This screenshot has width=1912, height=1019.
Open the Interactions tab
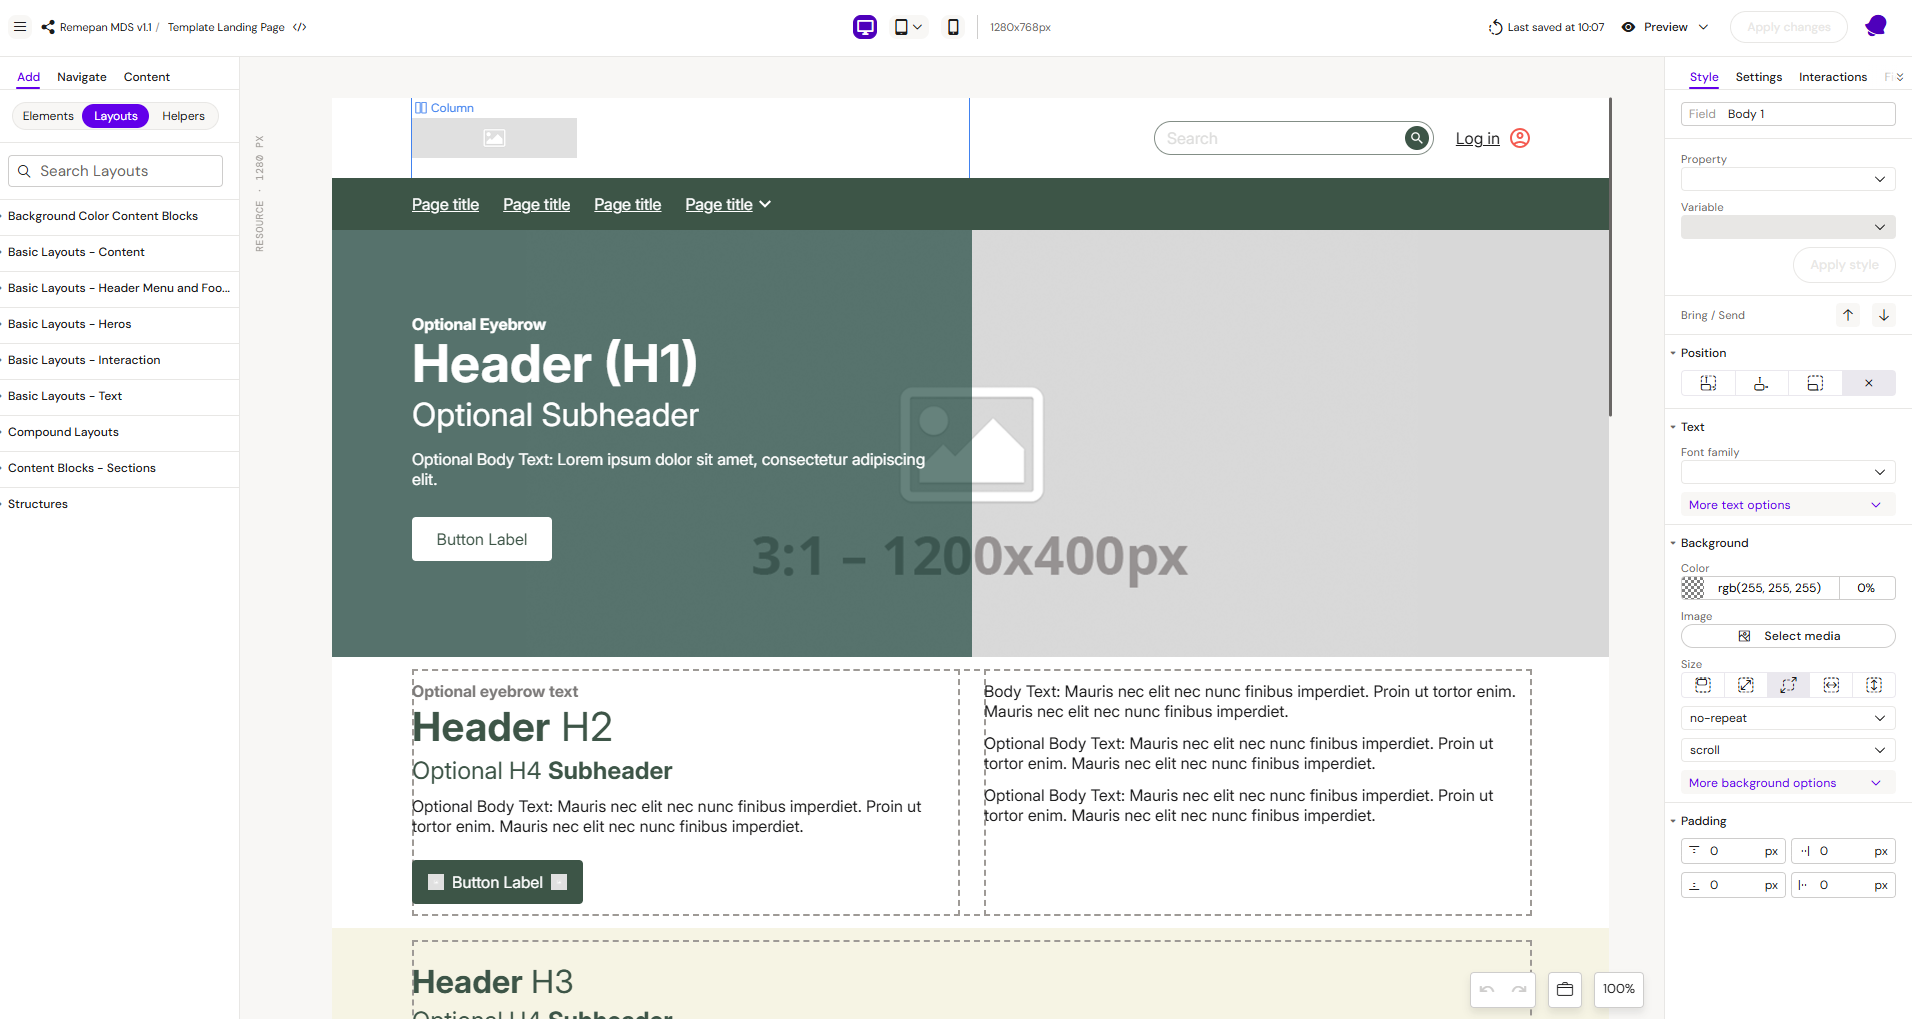(1832, 77)
